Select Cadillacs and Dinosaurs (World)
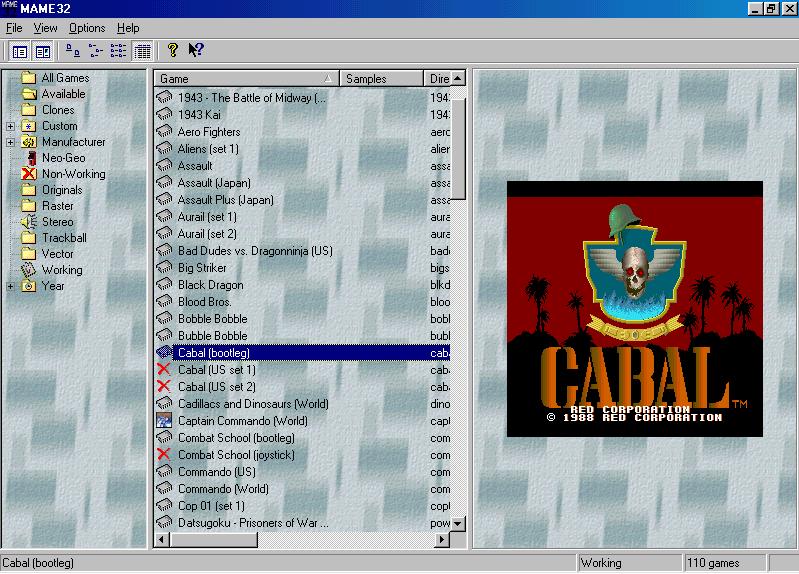The height and width of the screenshot is (574, 799). tap(302, 404)
